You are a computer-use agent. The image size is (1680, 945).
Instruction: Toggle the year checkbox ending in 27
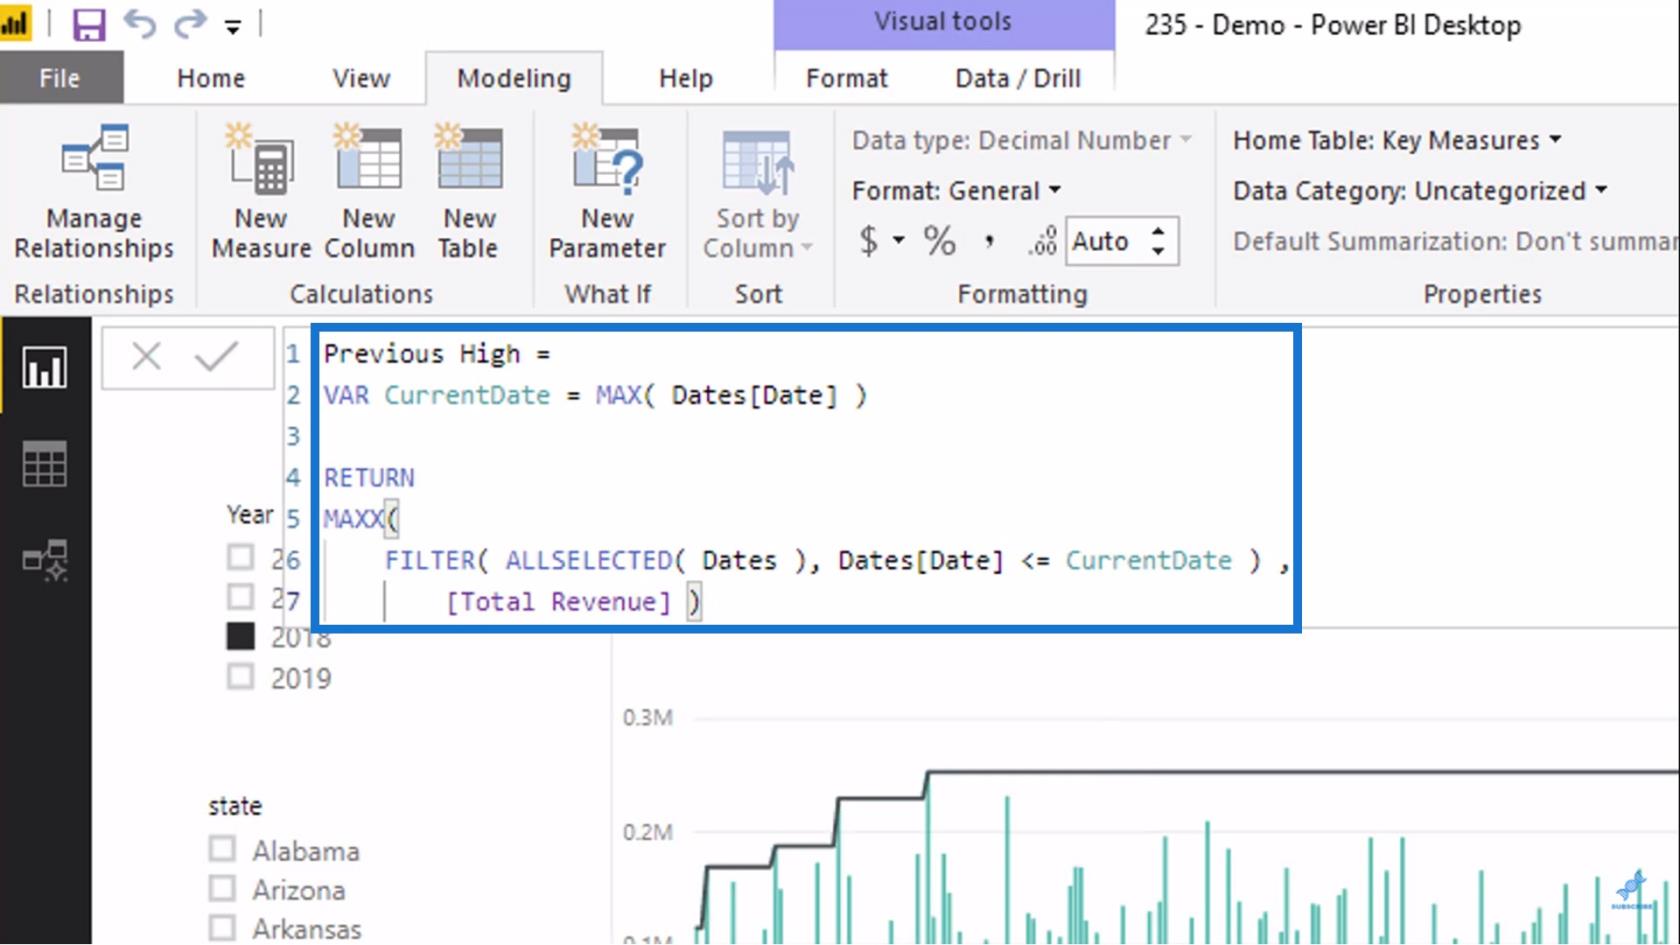point(240,597)
